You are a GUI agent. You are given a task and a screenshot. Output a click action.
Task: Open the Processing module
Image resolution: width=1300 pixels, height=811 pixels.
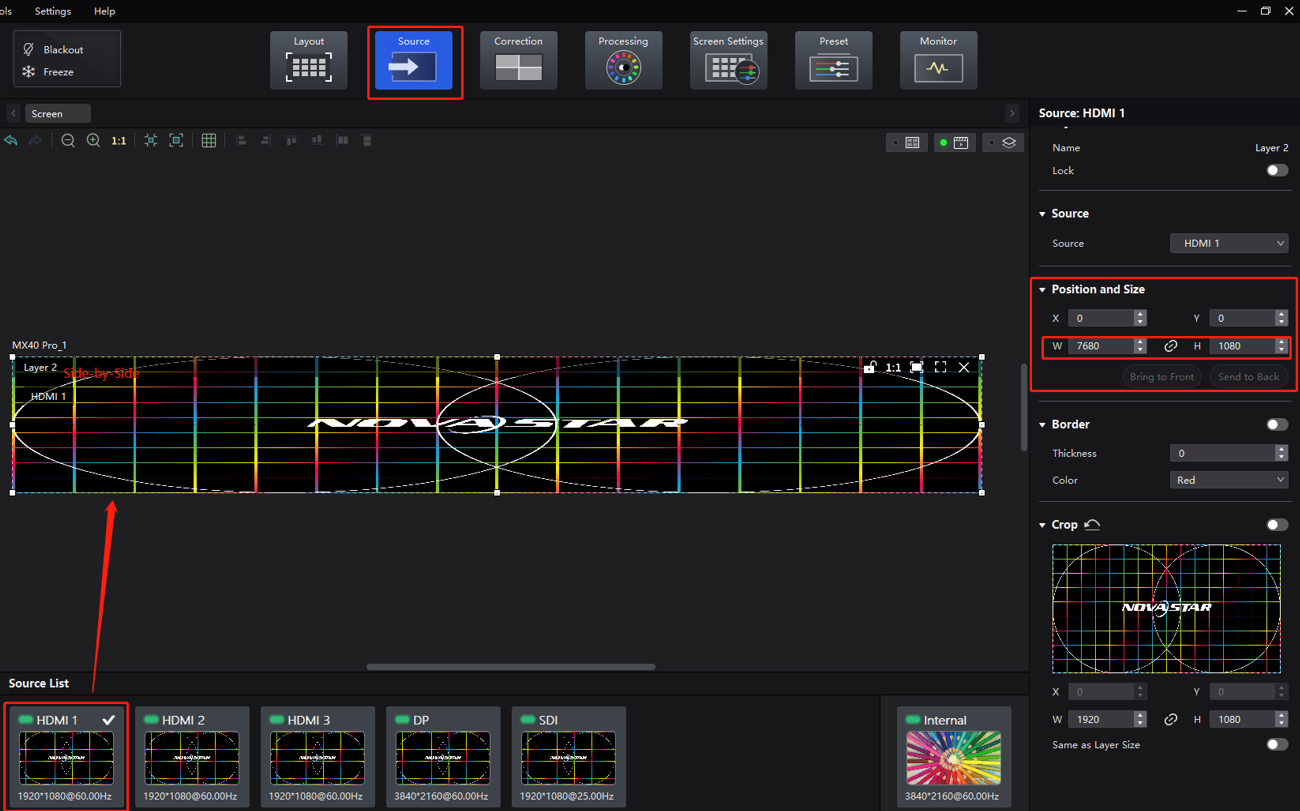pyautogui.click(x=623, y=60)
